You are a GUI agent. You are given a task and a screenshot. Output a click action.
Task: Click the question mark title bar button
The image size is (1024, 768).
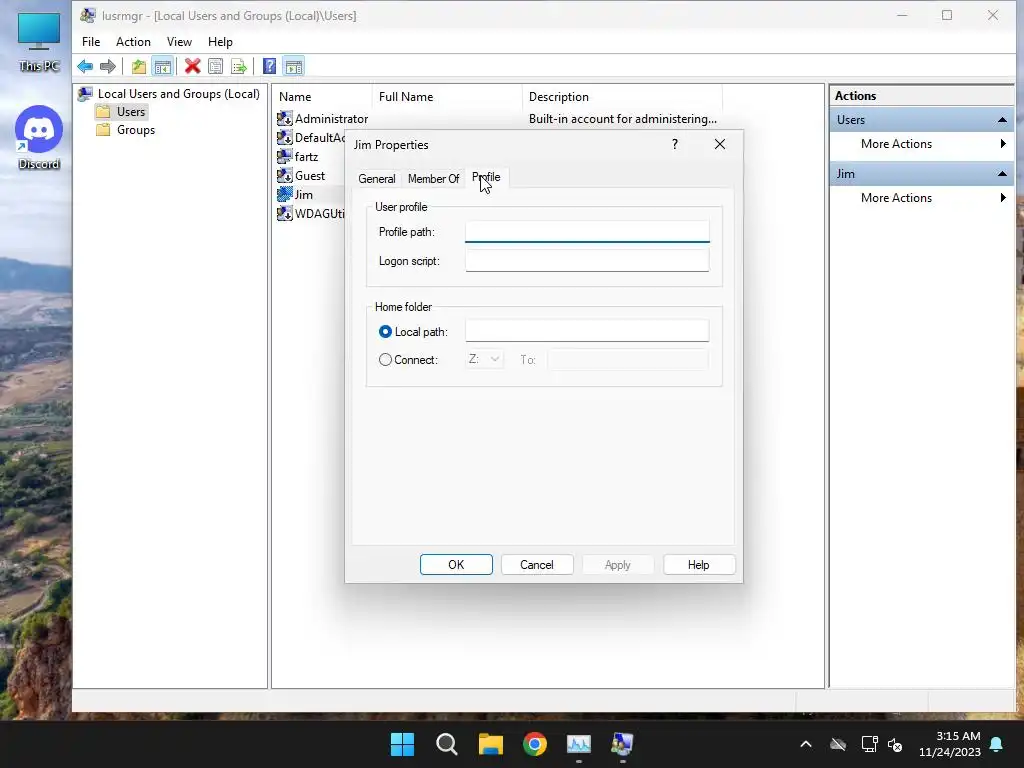coord(675,144)
